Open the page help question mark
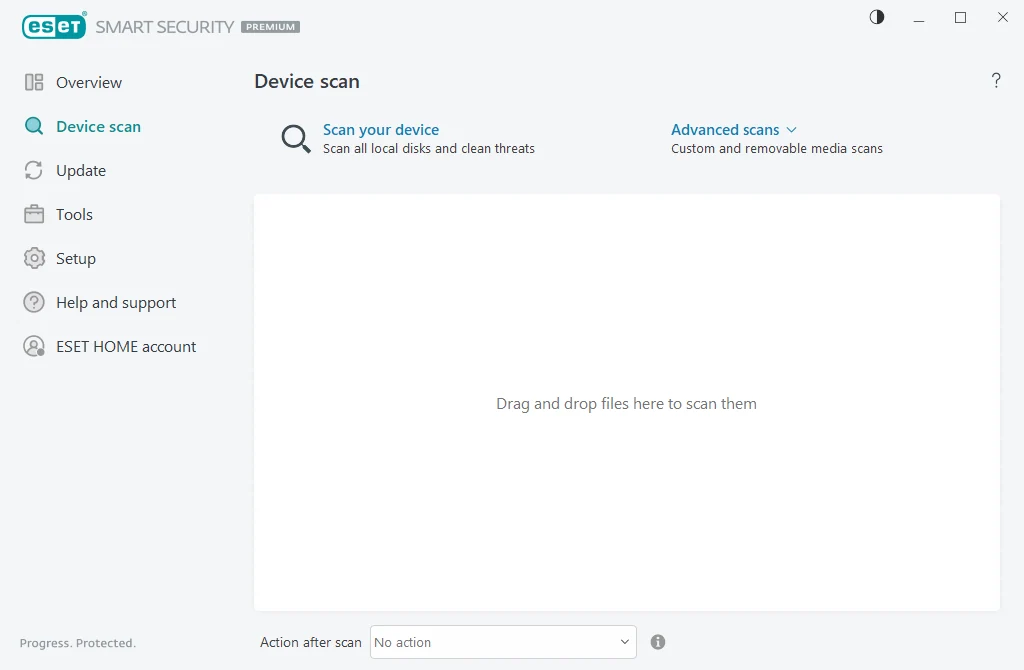Viewport: 1024px width, 670px height. [996, 80]
